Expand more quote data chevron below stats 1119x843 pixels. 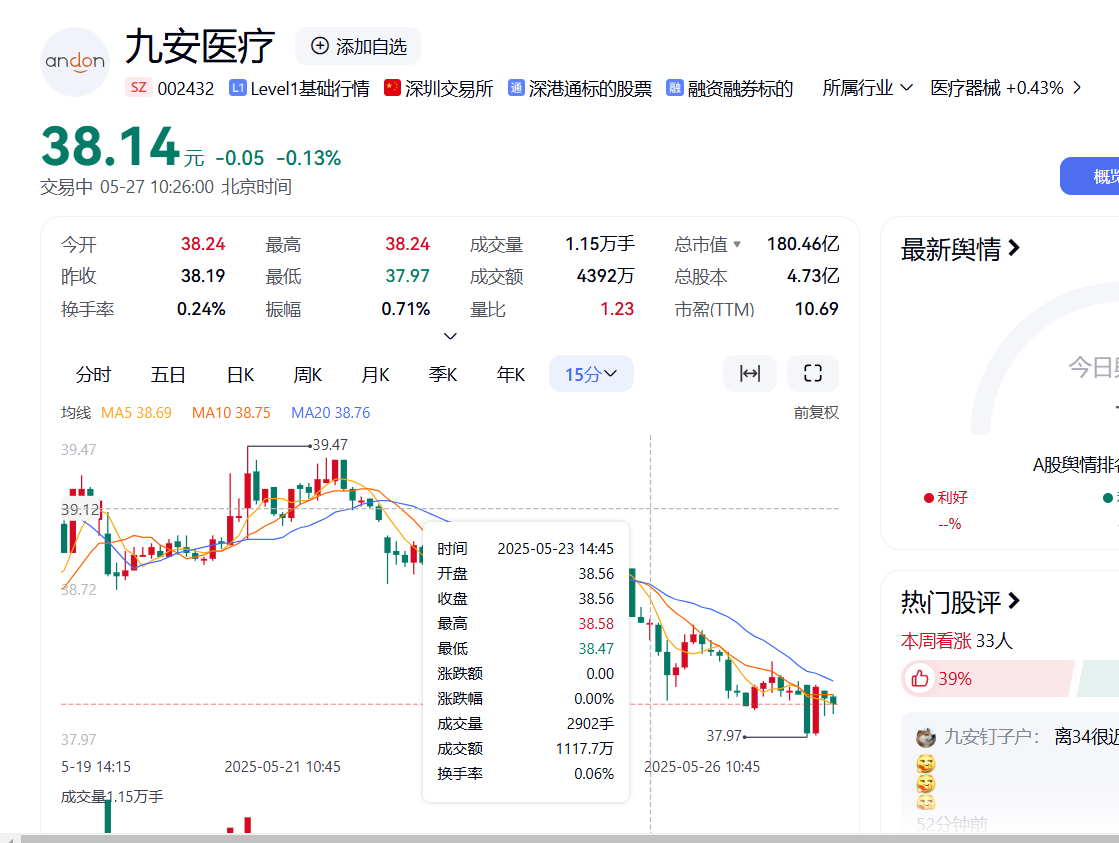pyautogui.click(x=450, y=335)
